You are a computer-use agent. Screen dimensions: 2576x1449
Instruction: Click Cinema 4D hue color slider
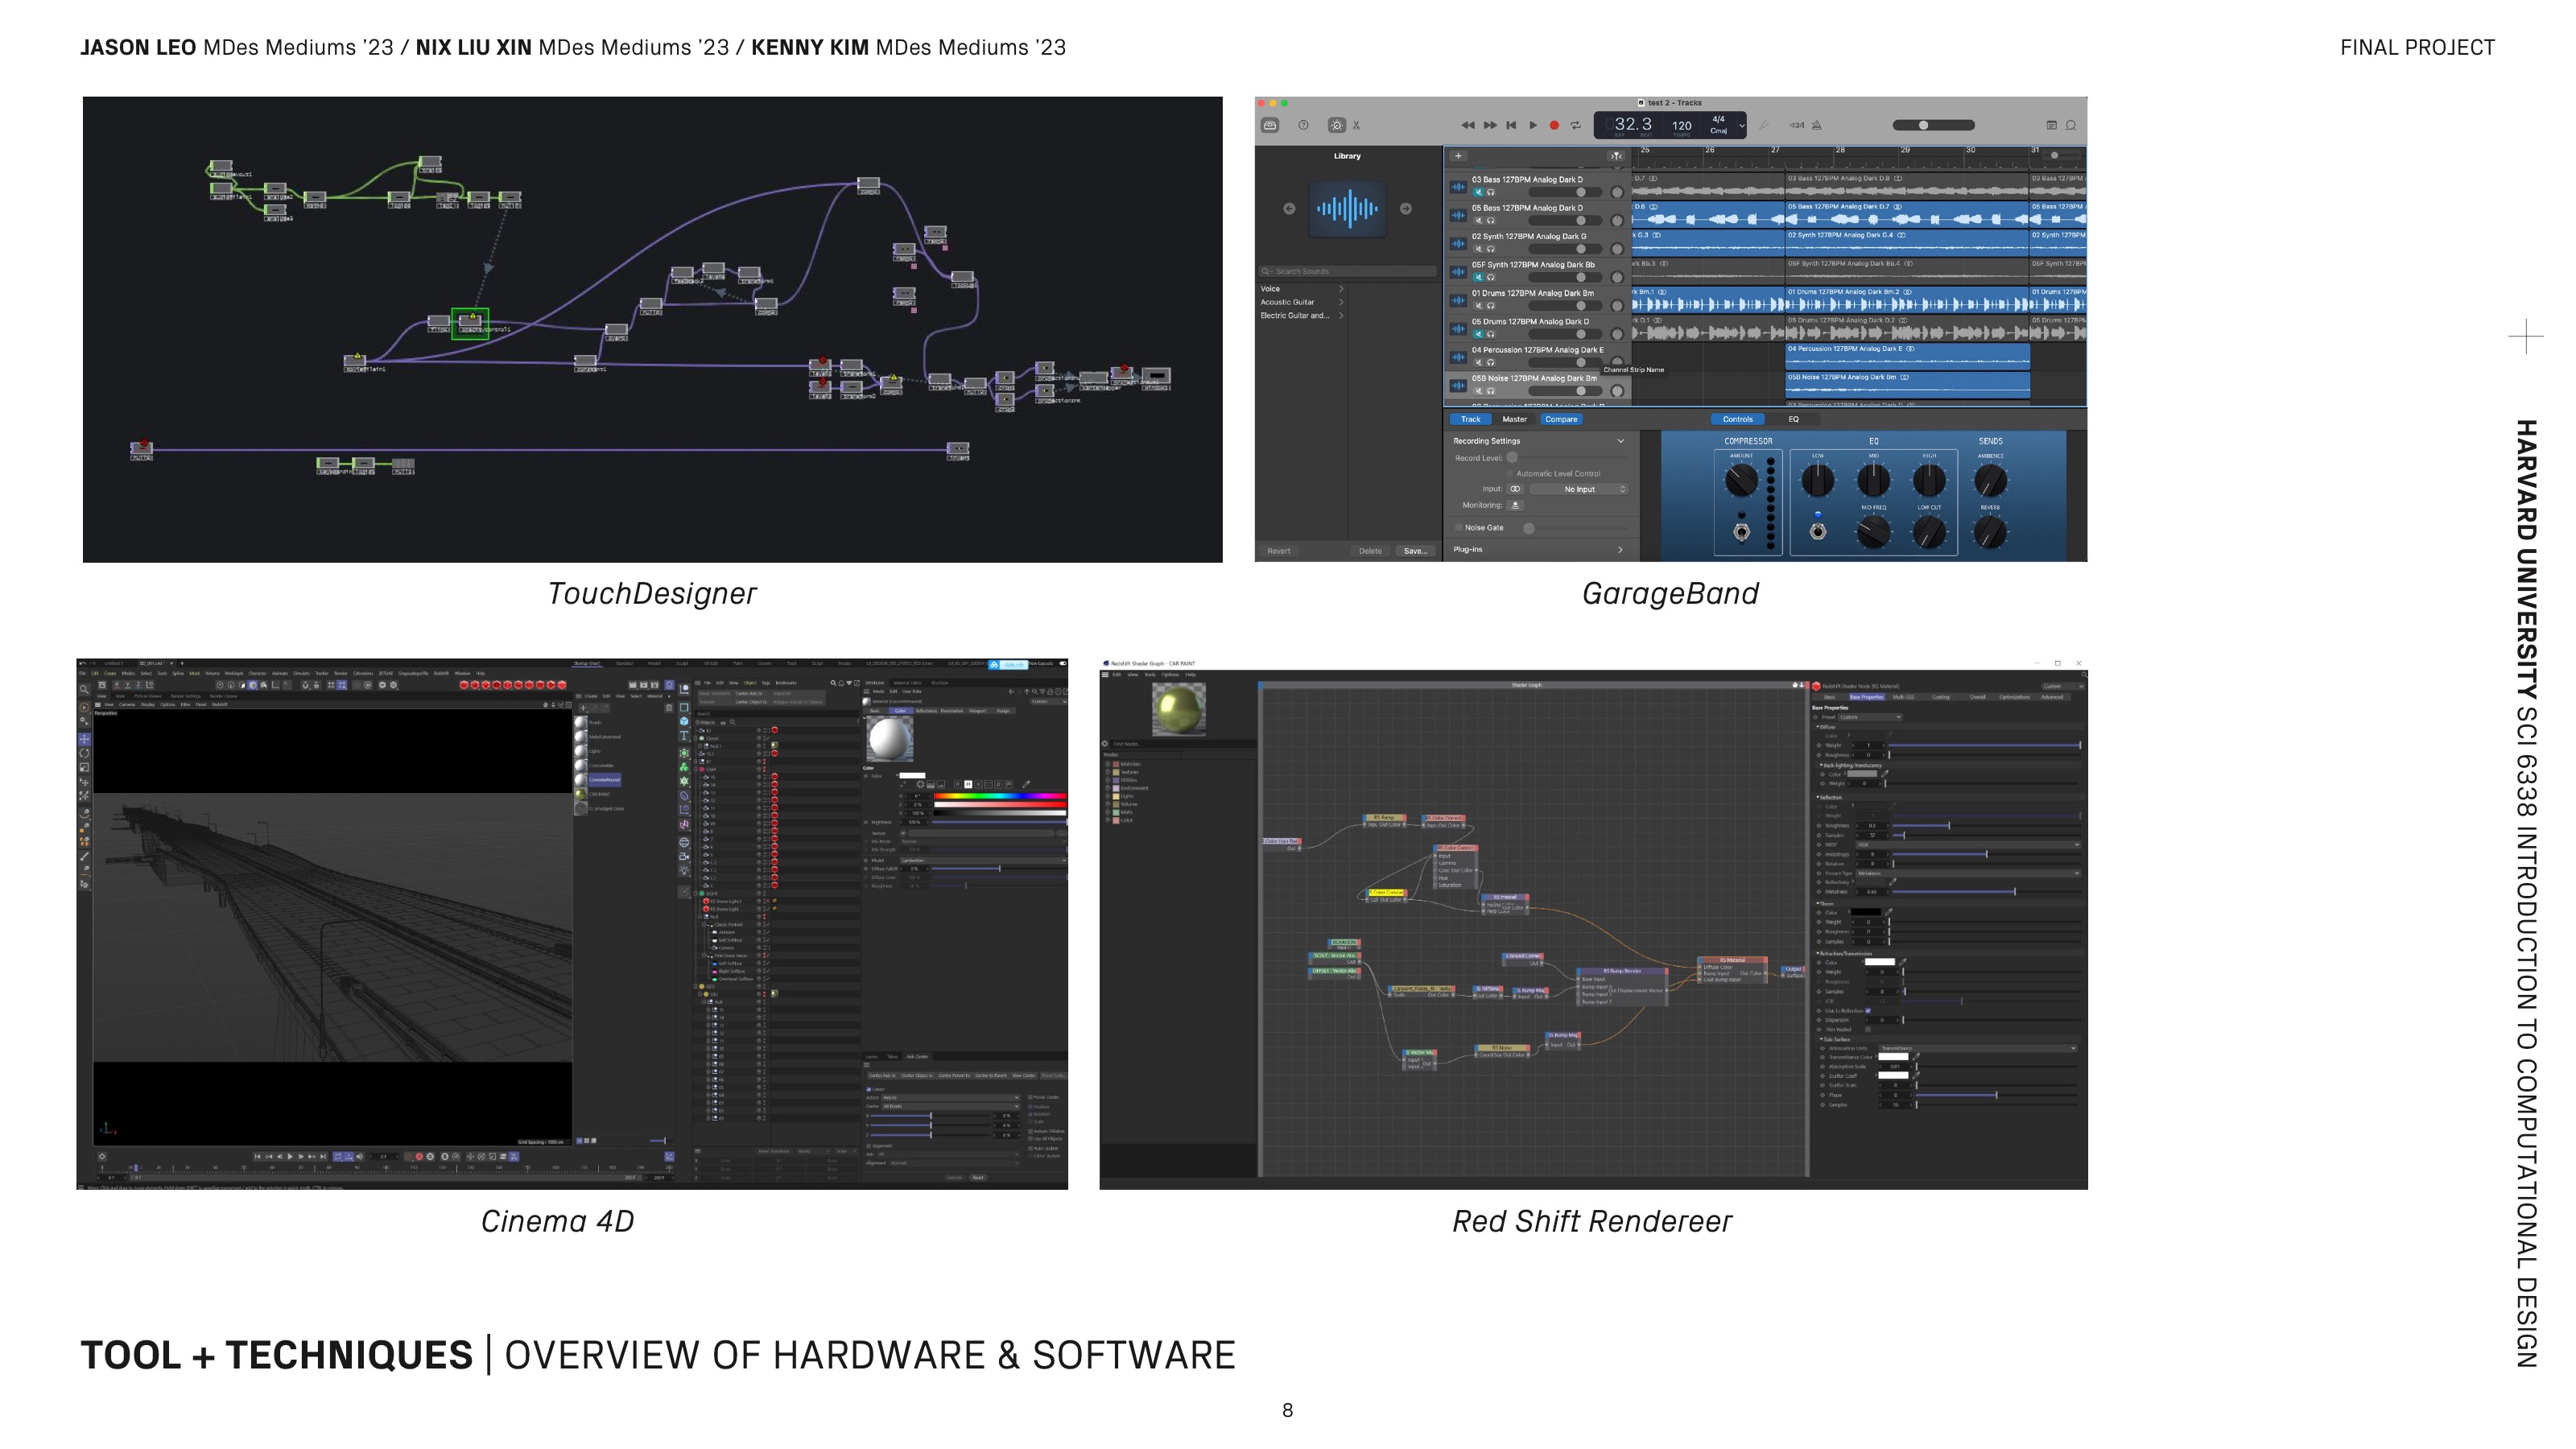point(999,796)
